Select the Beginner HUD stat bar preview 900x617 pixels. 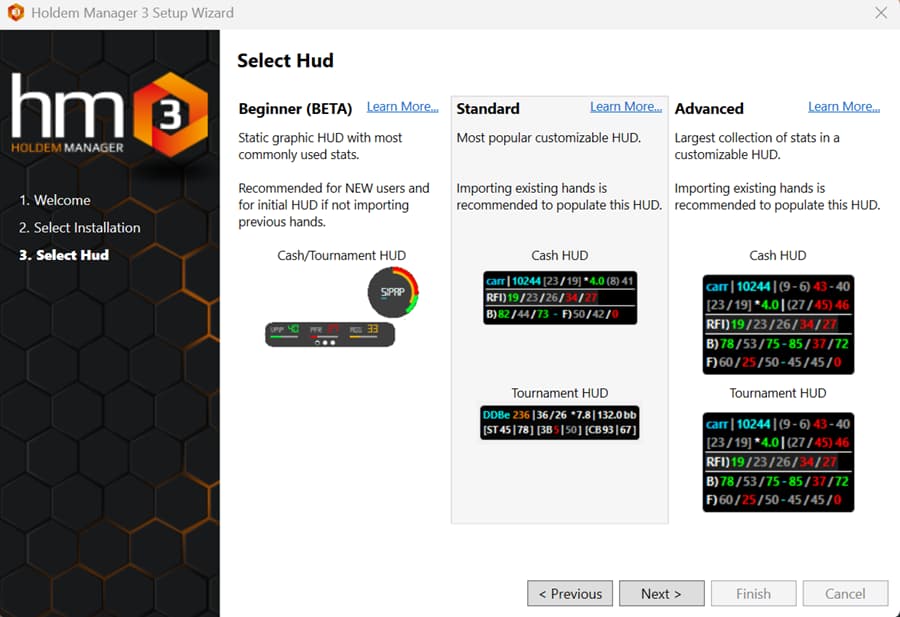pyautogui.click(x=330, y=334)
